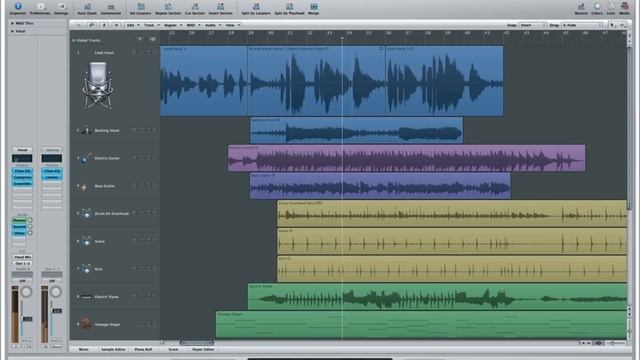Toggle the Auto Zoom toolbar icon
The image size is (640, 360).
click(x=87, y=8)
